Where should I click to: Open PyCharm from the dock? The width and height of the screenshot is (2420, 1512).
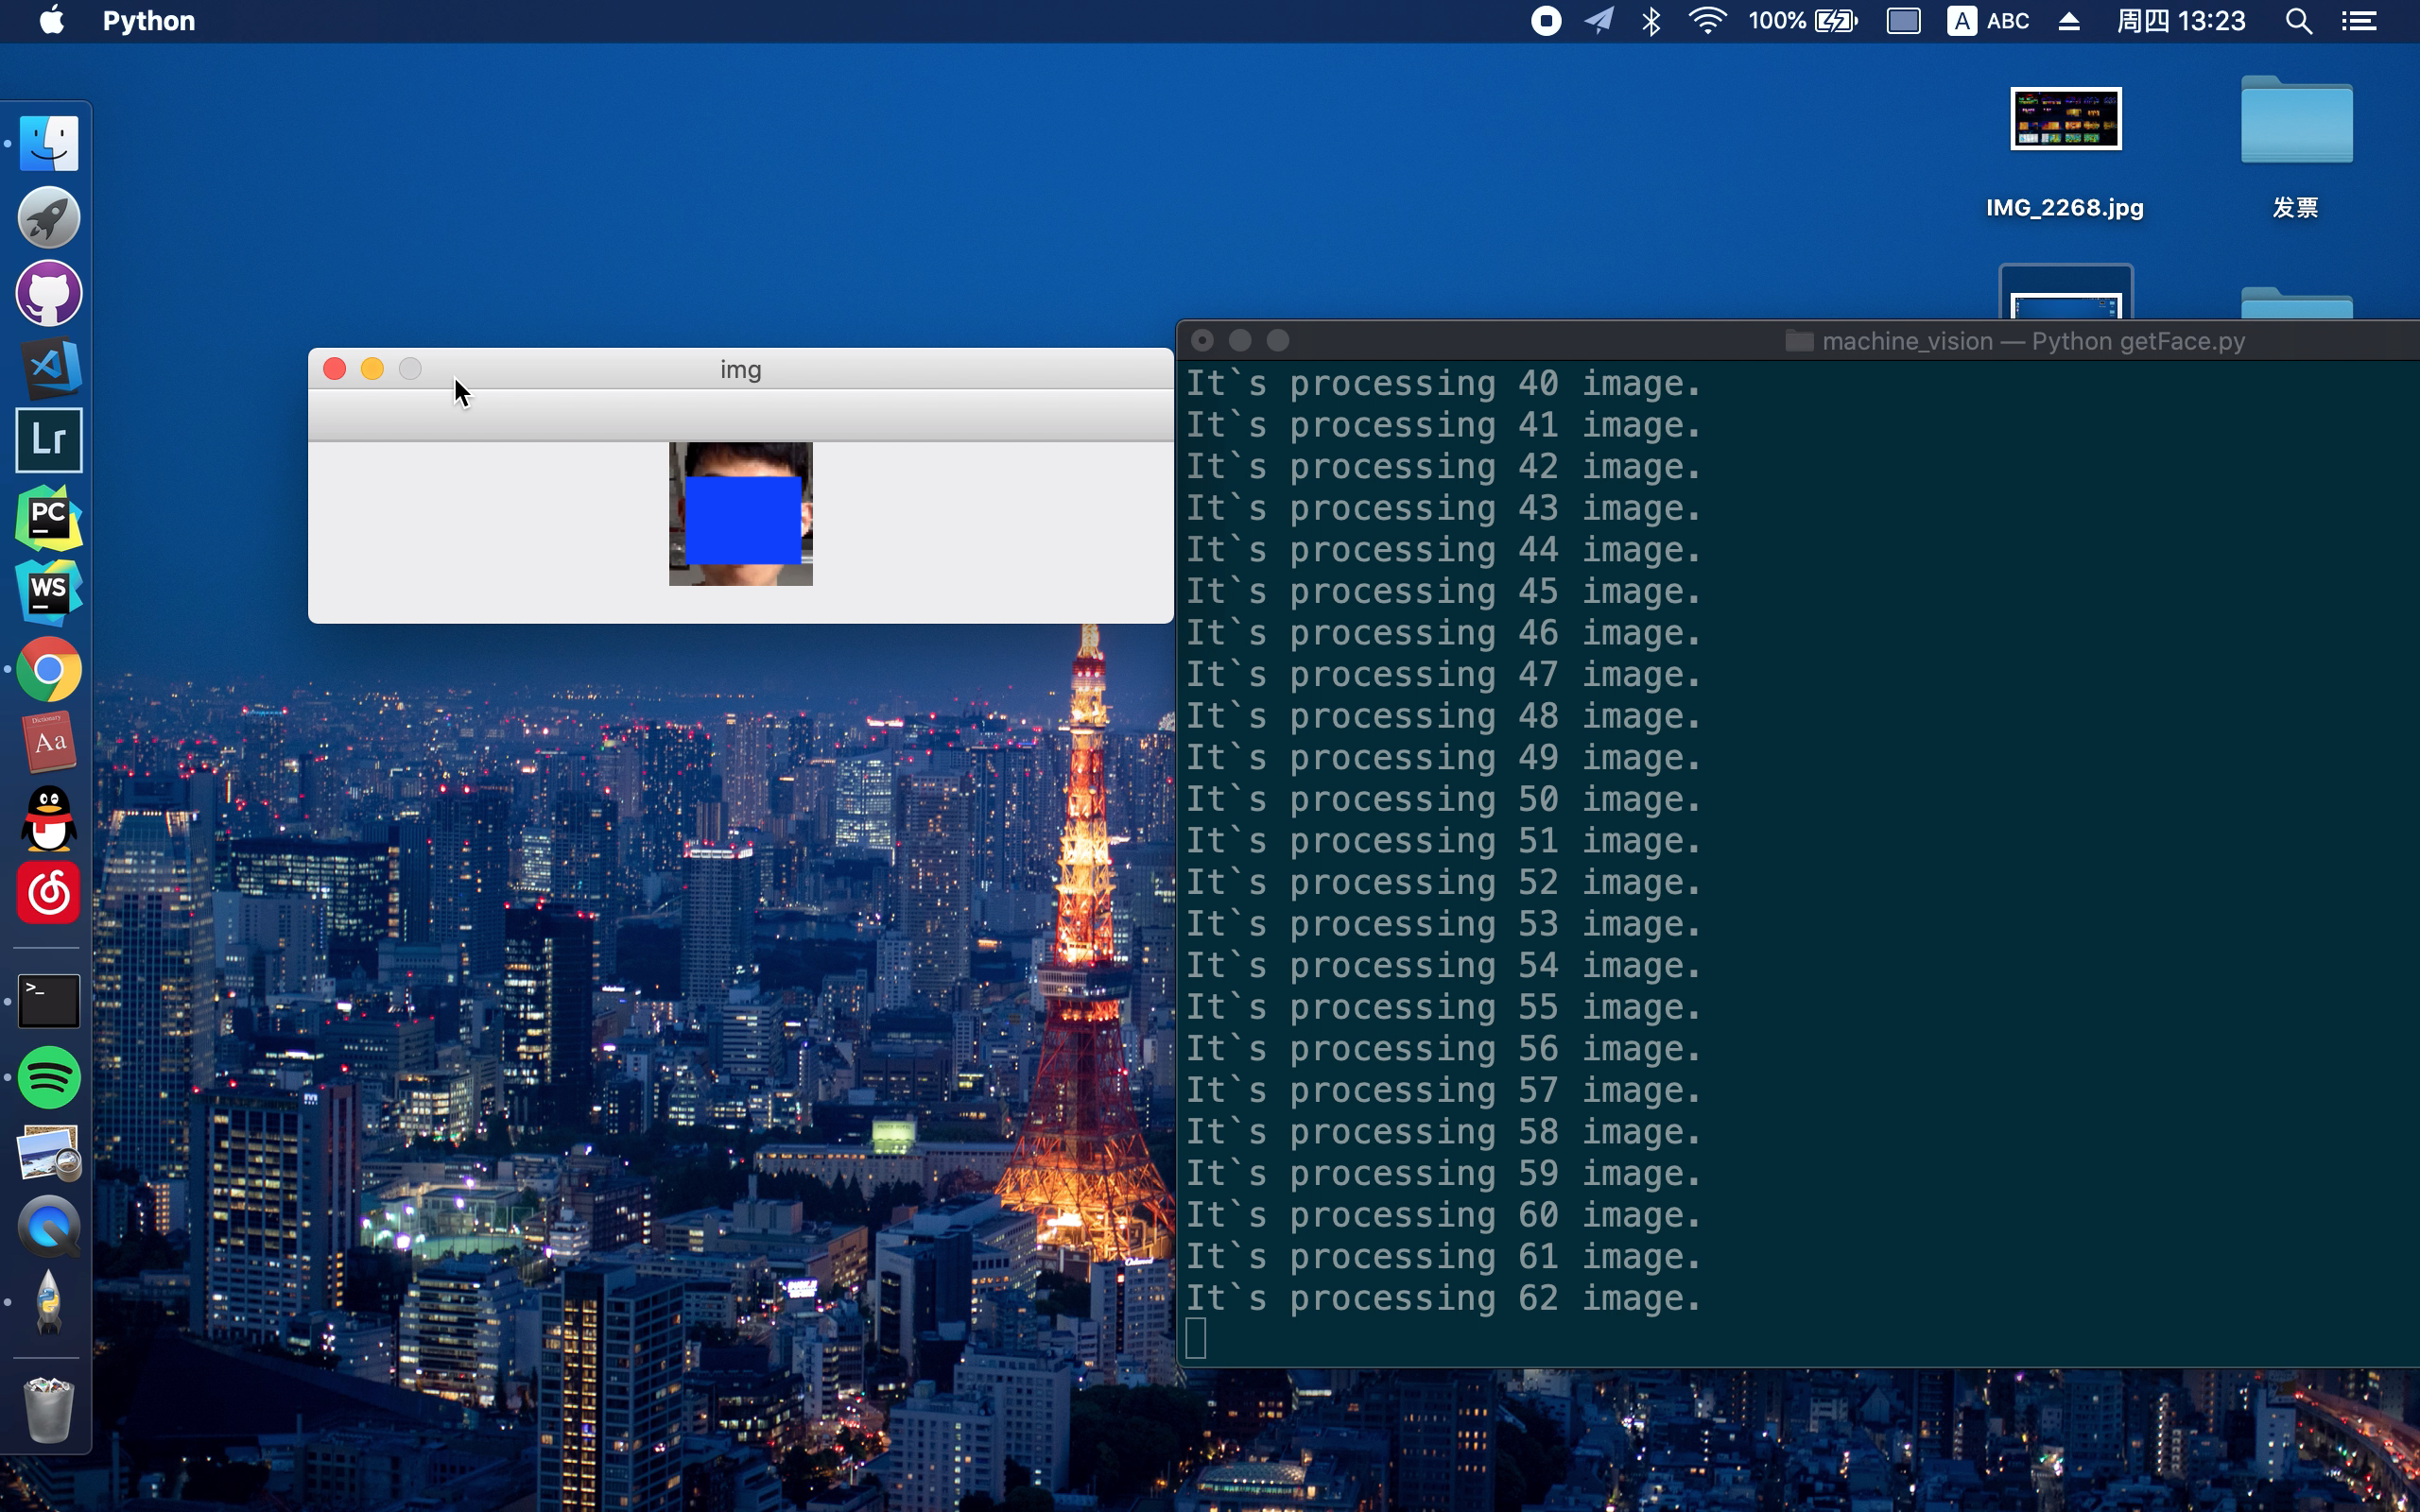click(47, 517)
